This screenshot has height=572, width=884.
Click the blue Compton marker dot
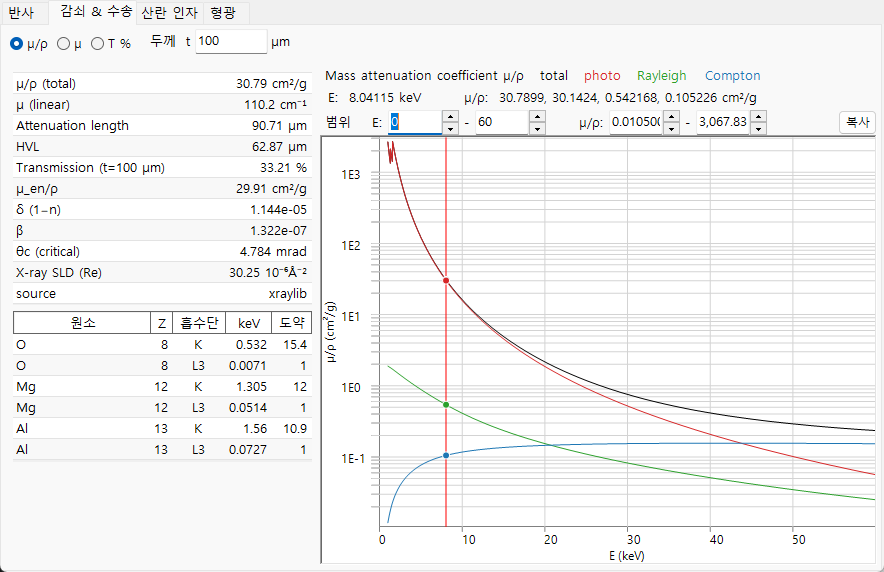click(446, 455)
